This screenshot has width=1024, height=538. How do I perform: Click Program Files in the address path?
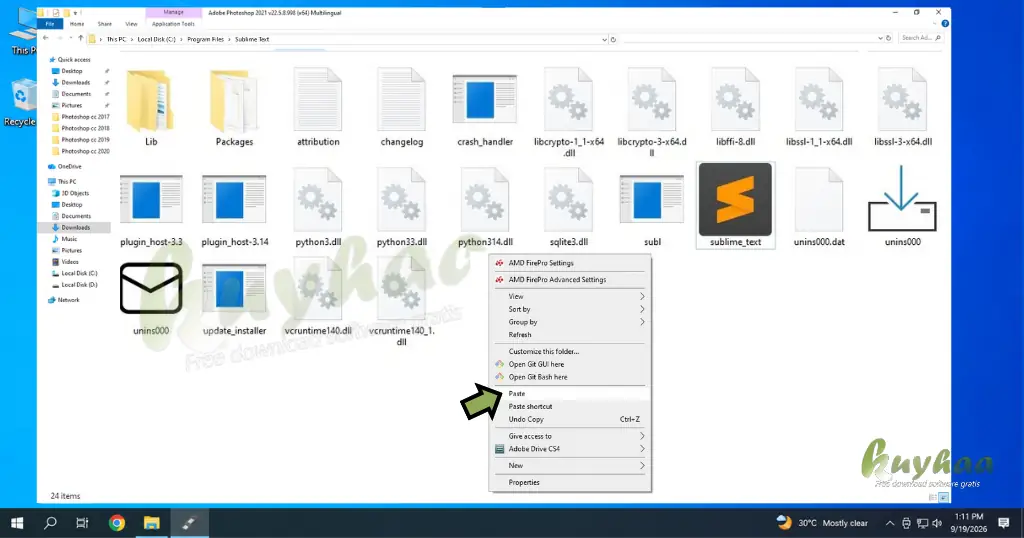[205, 39]
